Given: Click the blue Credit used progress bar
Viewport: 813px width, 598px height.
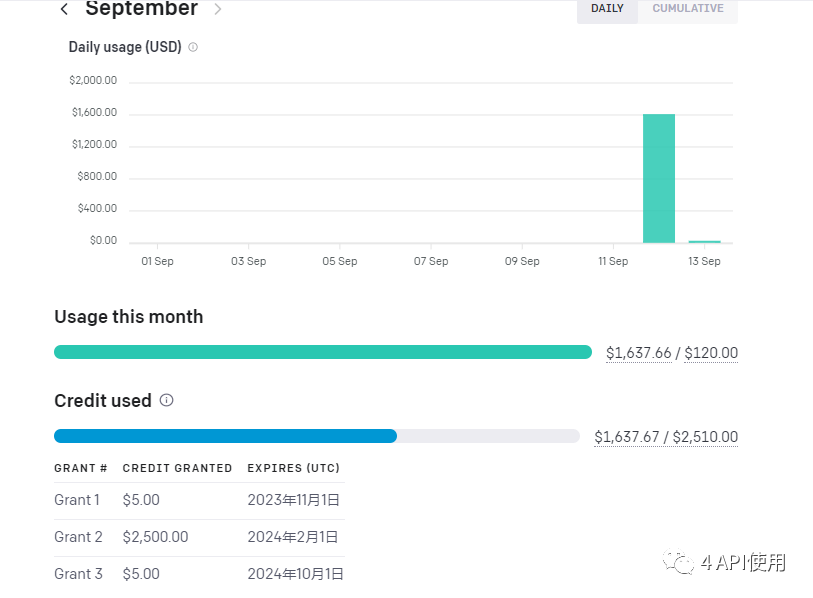Looking at the screenshot, I should tap(225, 436).
